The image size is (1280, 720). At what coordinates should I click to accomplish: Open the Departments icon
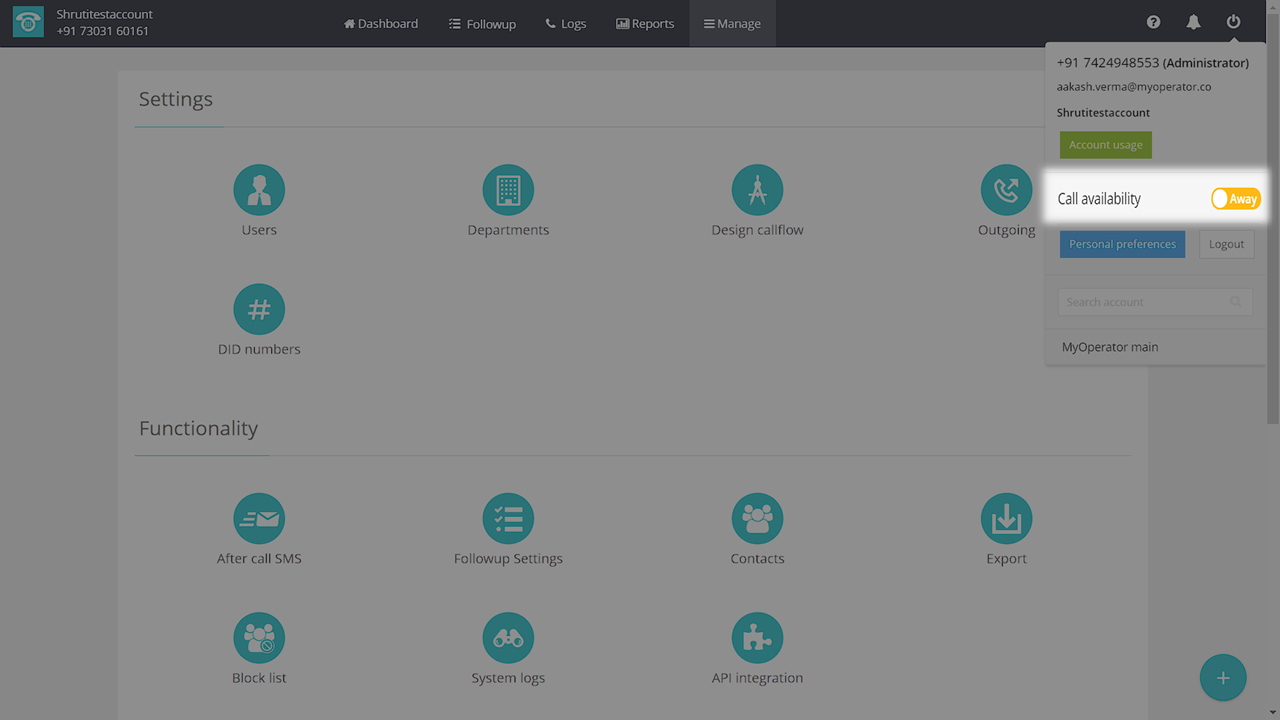click(x=508, y=190)
